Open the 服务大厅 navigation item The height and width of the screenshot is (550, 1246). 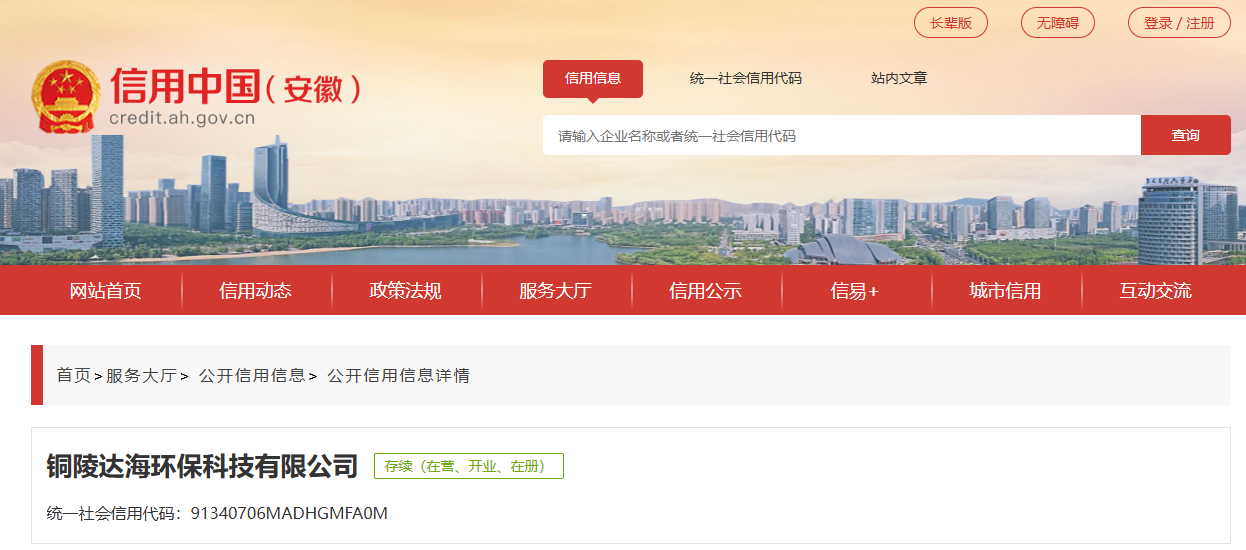pos(556,291)
